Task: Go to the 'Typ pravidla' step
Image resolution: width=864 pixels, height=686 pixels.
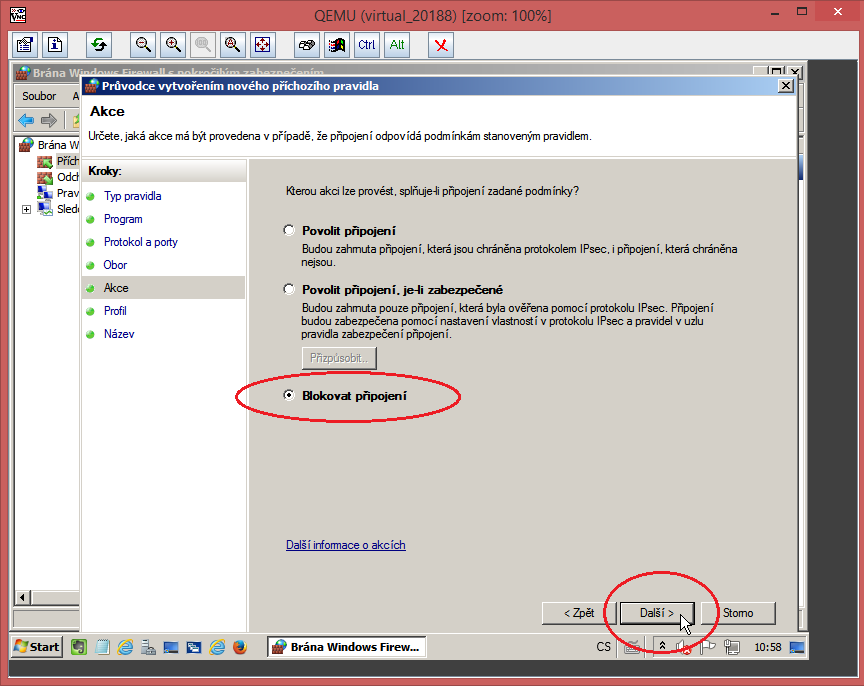Action: point(133,196)
